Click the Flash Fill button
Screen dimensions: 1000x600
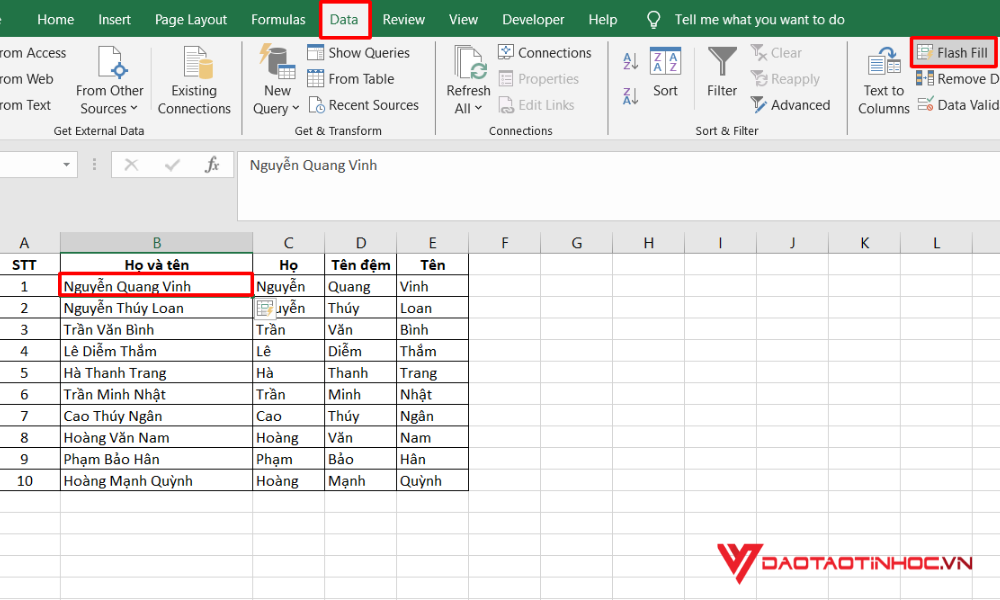[953, 53]
